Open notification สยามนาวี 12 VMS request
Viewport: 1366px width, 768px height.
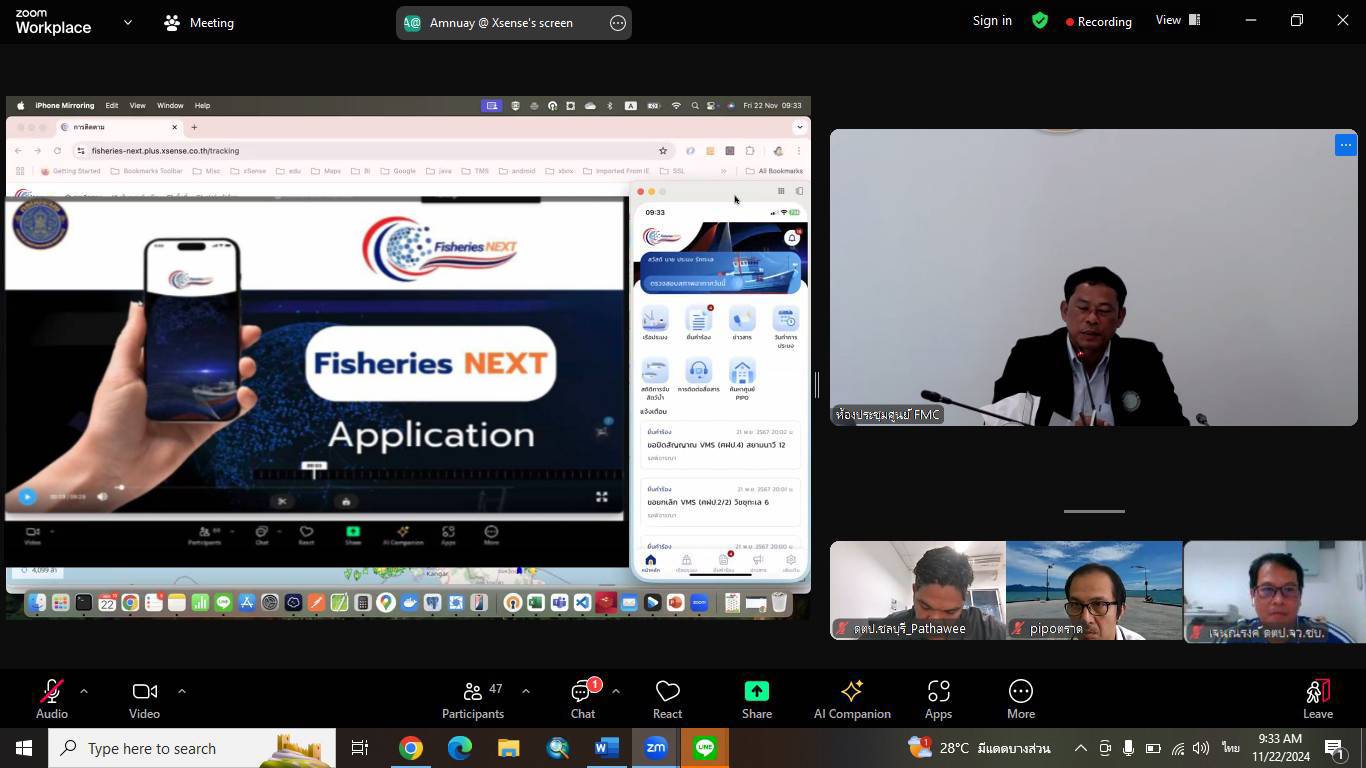tap(720, 445)
